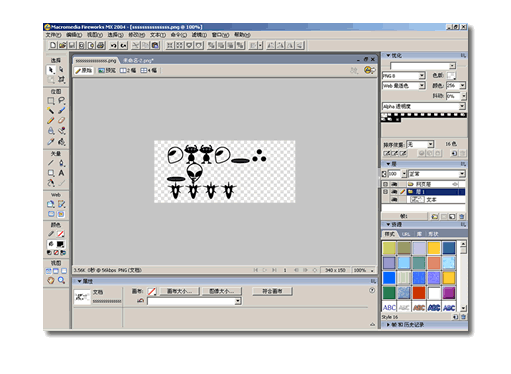Select the Pointer tool in the toolbox

[x=51, y=70]
